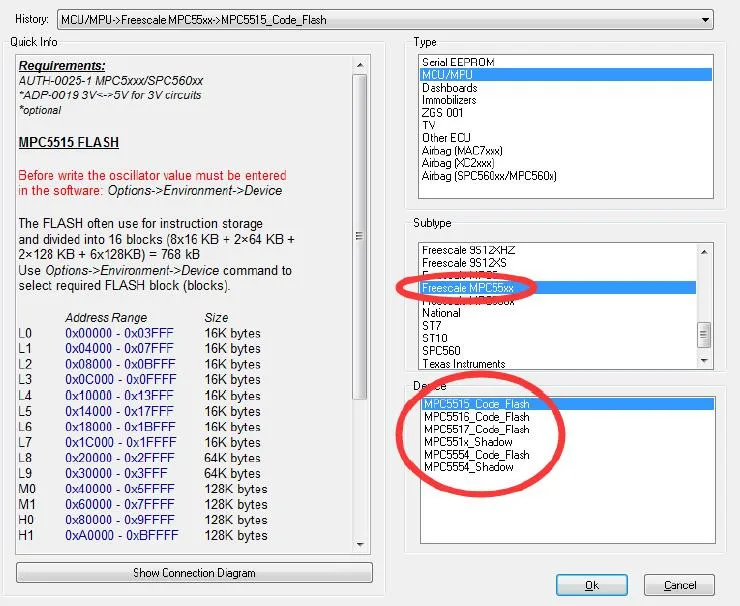Select TV in Type list
Screen dimensions: 740x606
point(429,125)
